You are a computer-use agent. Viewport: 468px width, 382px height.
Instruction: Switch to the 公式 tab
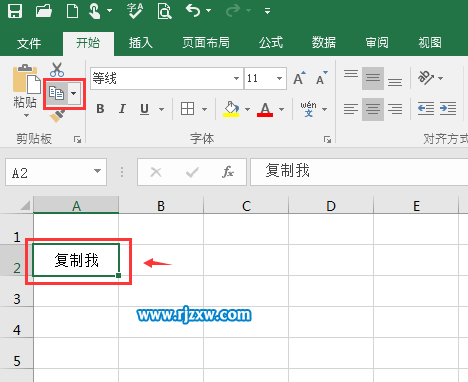(271, 43)
